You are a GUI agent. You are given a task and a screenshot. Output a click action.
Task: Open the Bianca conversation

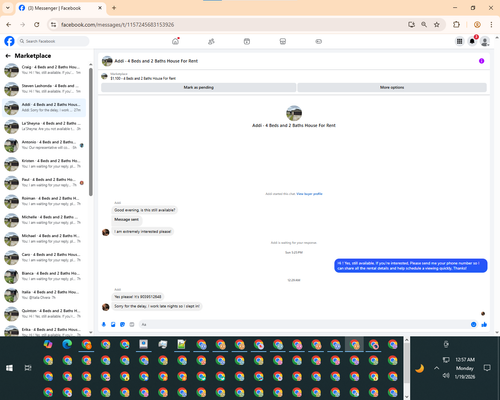coord(44,276)
